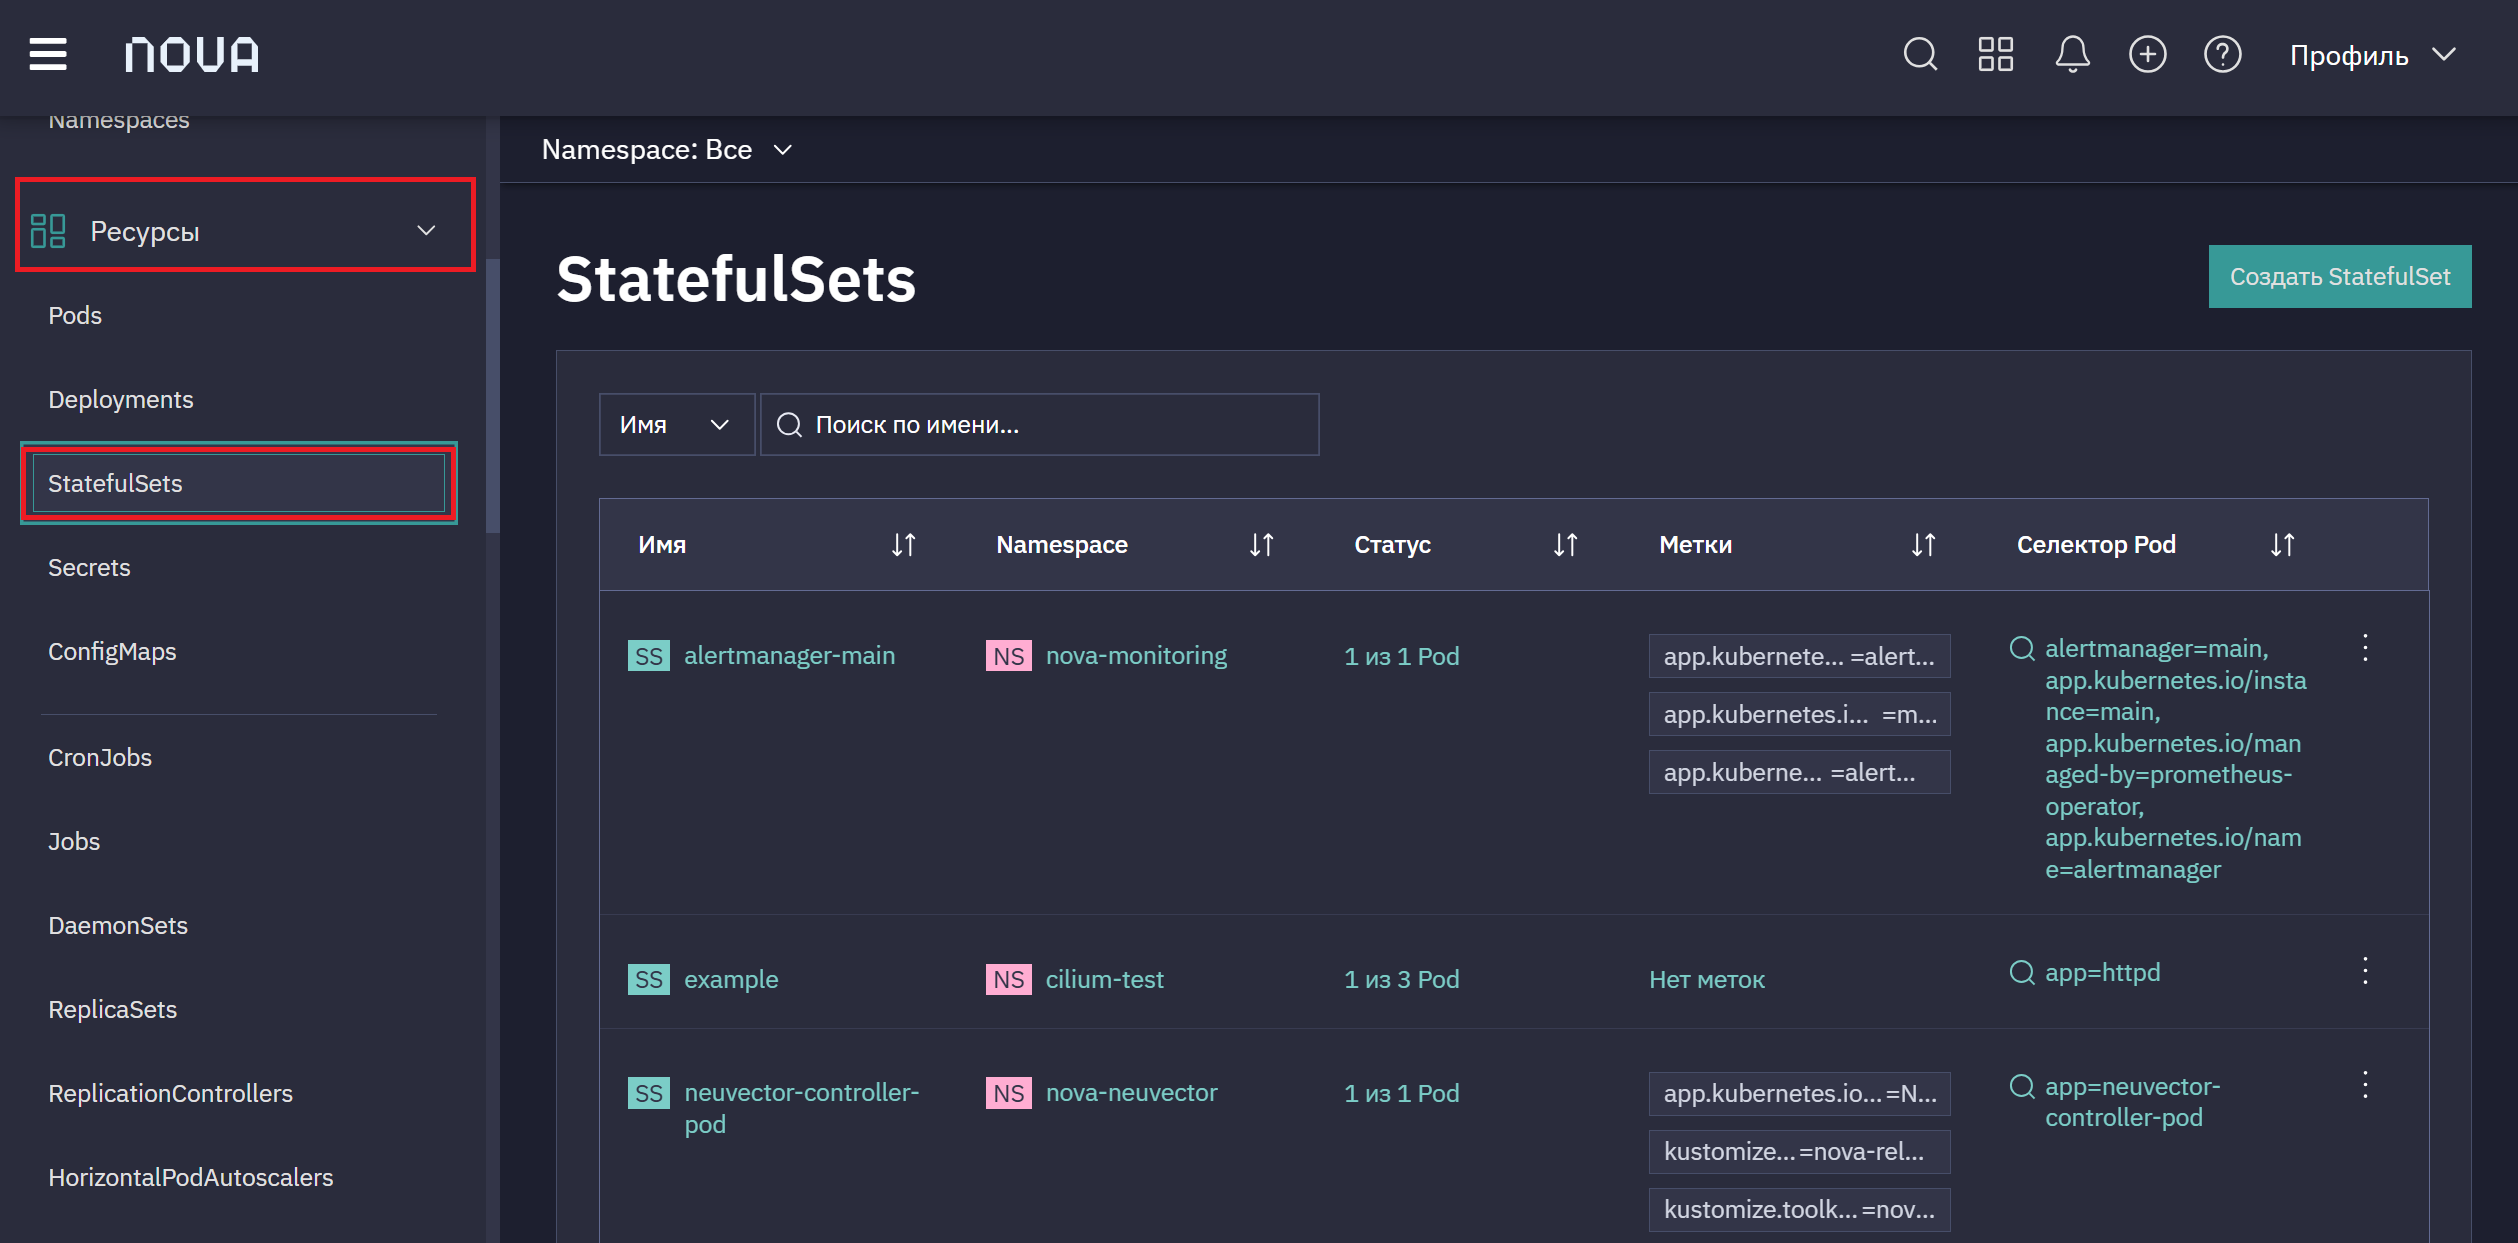The height and width of the screenshot is (1243, 2518).
Task: Click the plus circle add icon
Action: tap(2147, 54)
